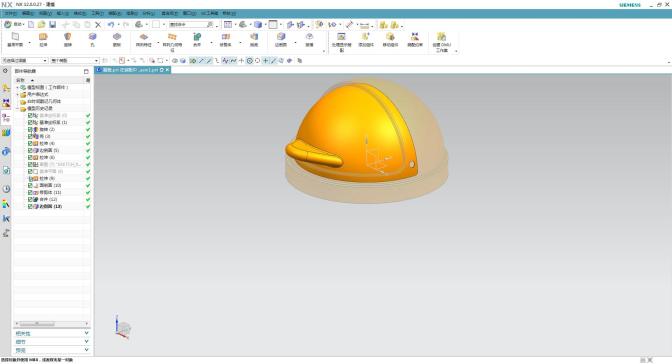
Task: Click the Undo arrow icon
Action: click(111, 24)
